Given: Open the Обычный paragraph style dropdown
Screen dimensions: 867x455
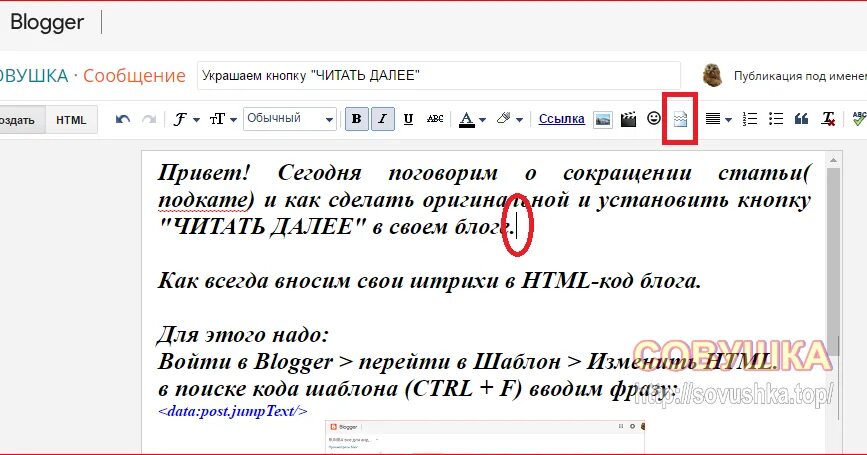Looking at the screenshot, I should (290, 119).
